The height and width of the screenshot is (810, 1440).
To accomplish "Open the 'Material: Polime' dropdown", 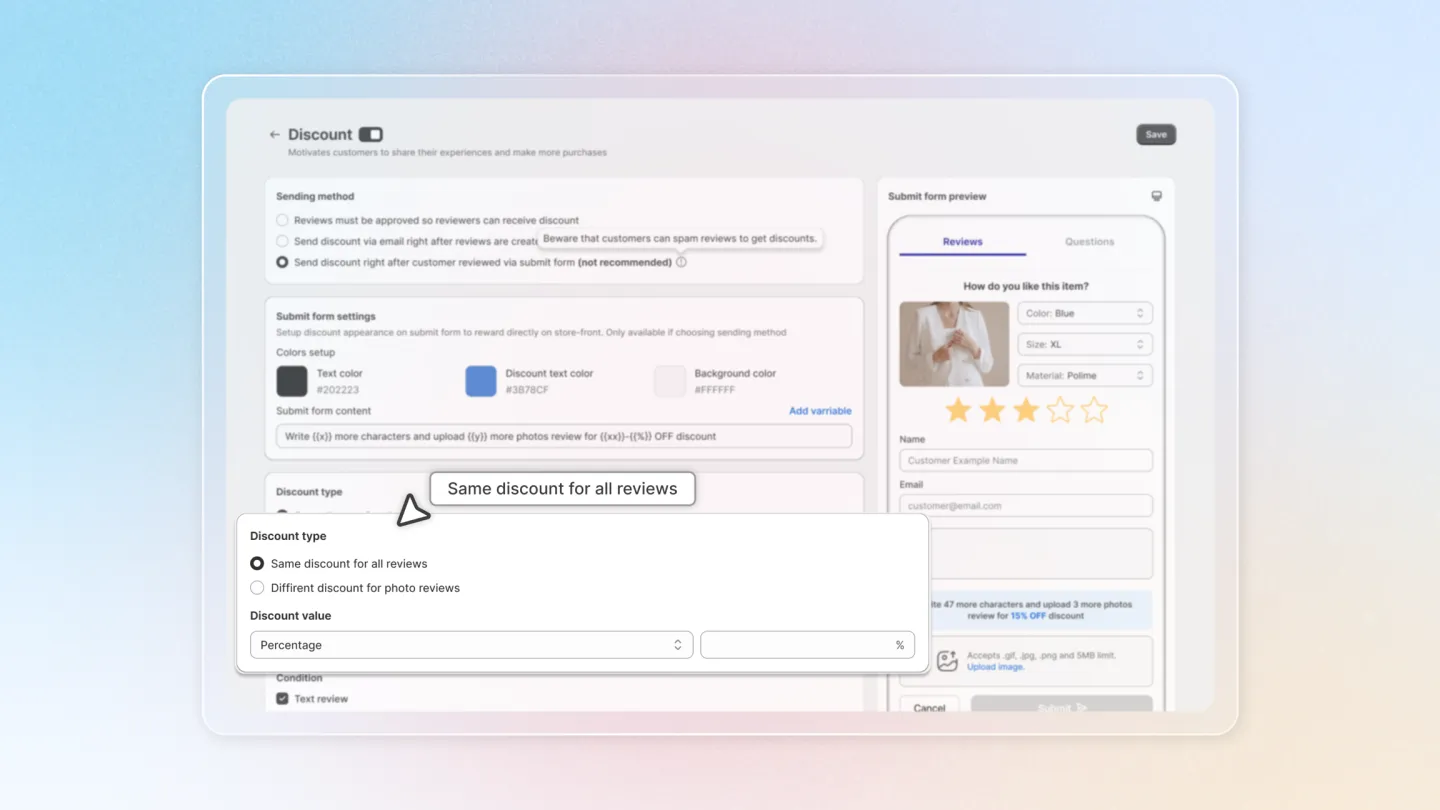I will pyautogui.click(x=1085, y=375).
